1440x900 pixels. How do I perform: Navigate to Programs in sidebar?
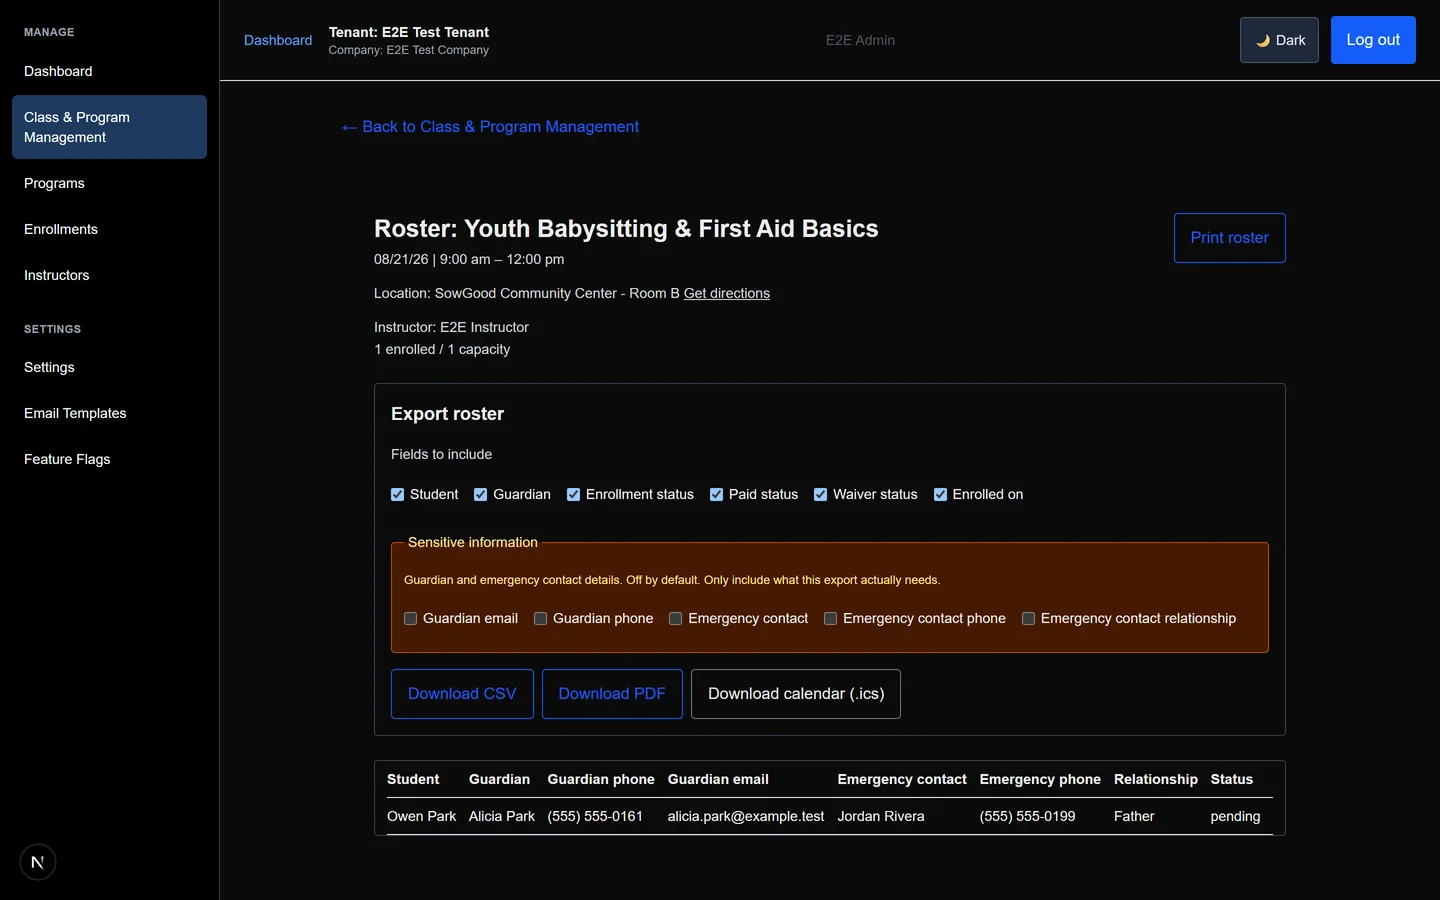(109, 183)
